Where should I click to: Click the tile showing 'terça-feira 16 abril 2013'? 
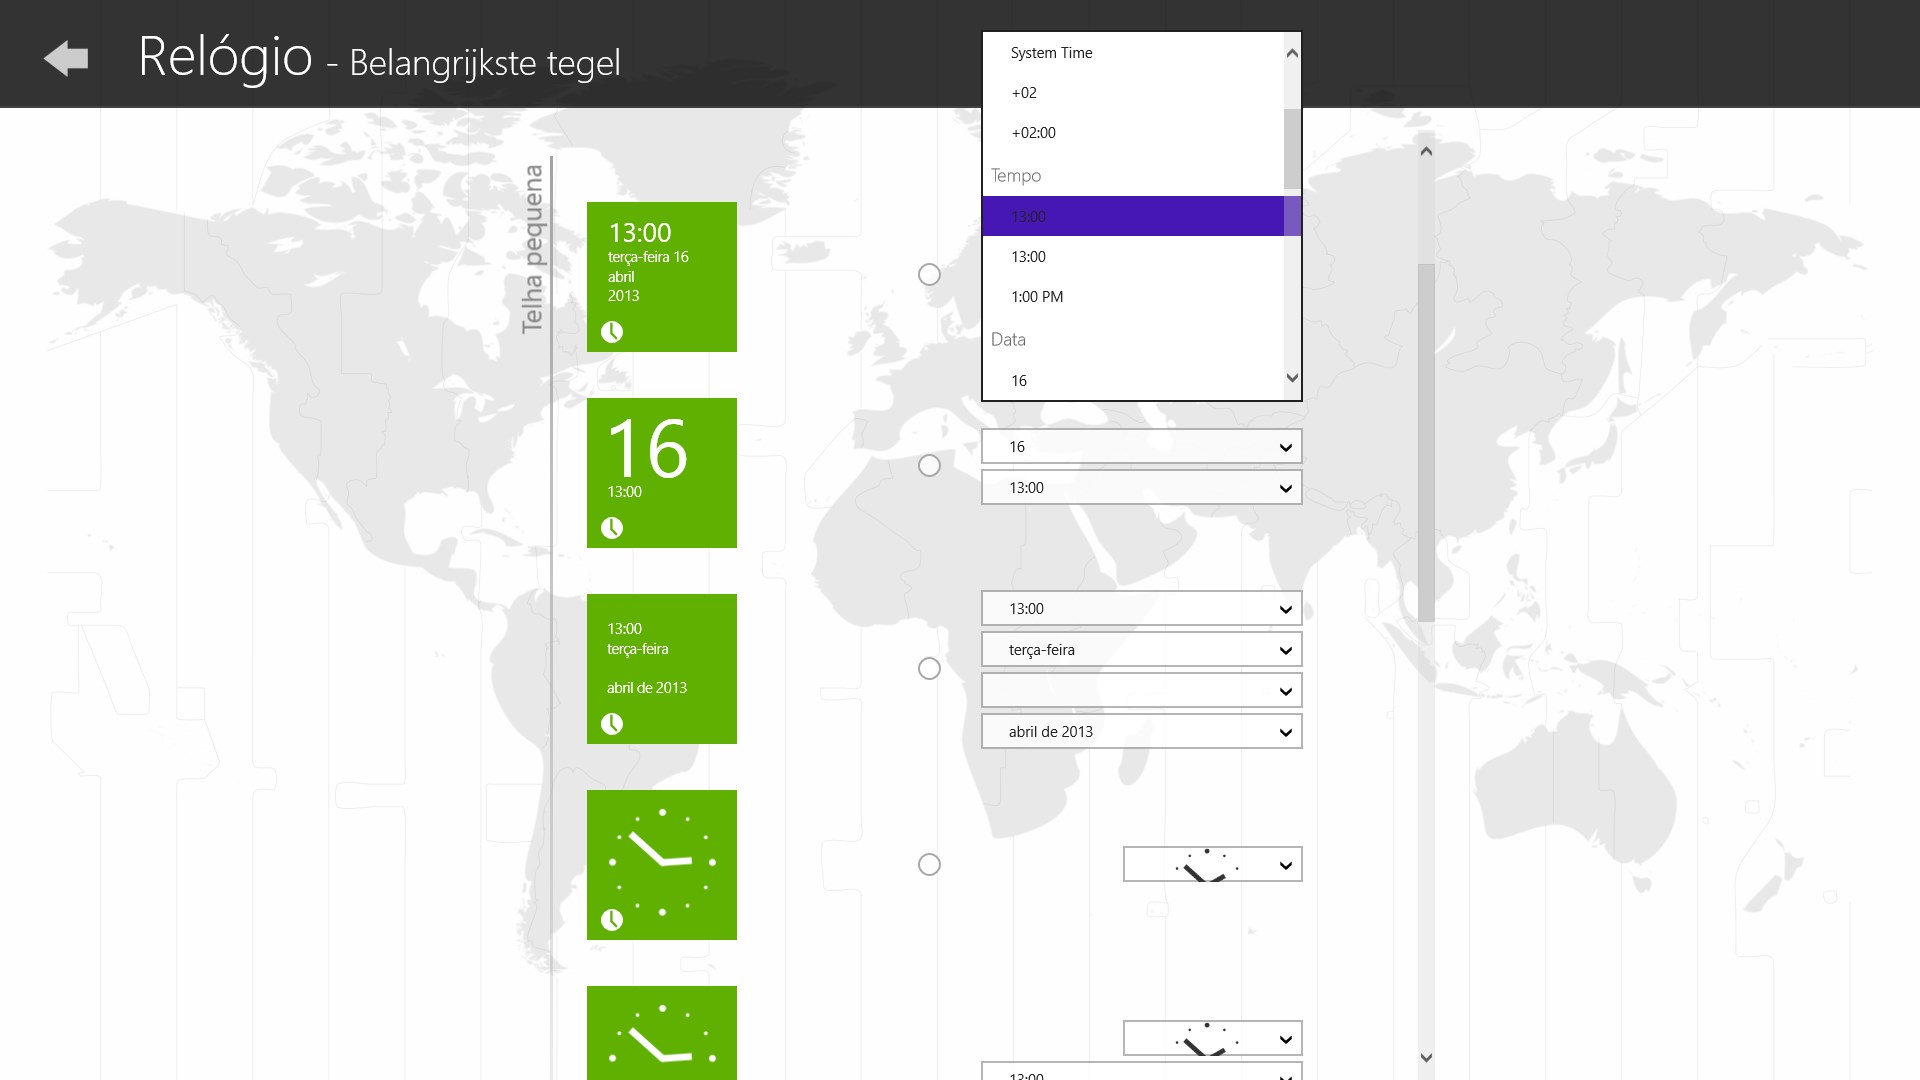pyautogui.click(x=662, y=277)
